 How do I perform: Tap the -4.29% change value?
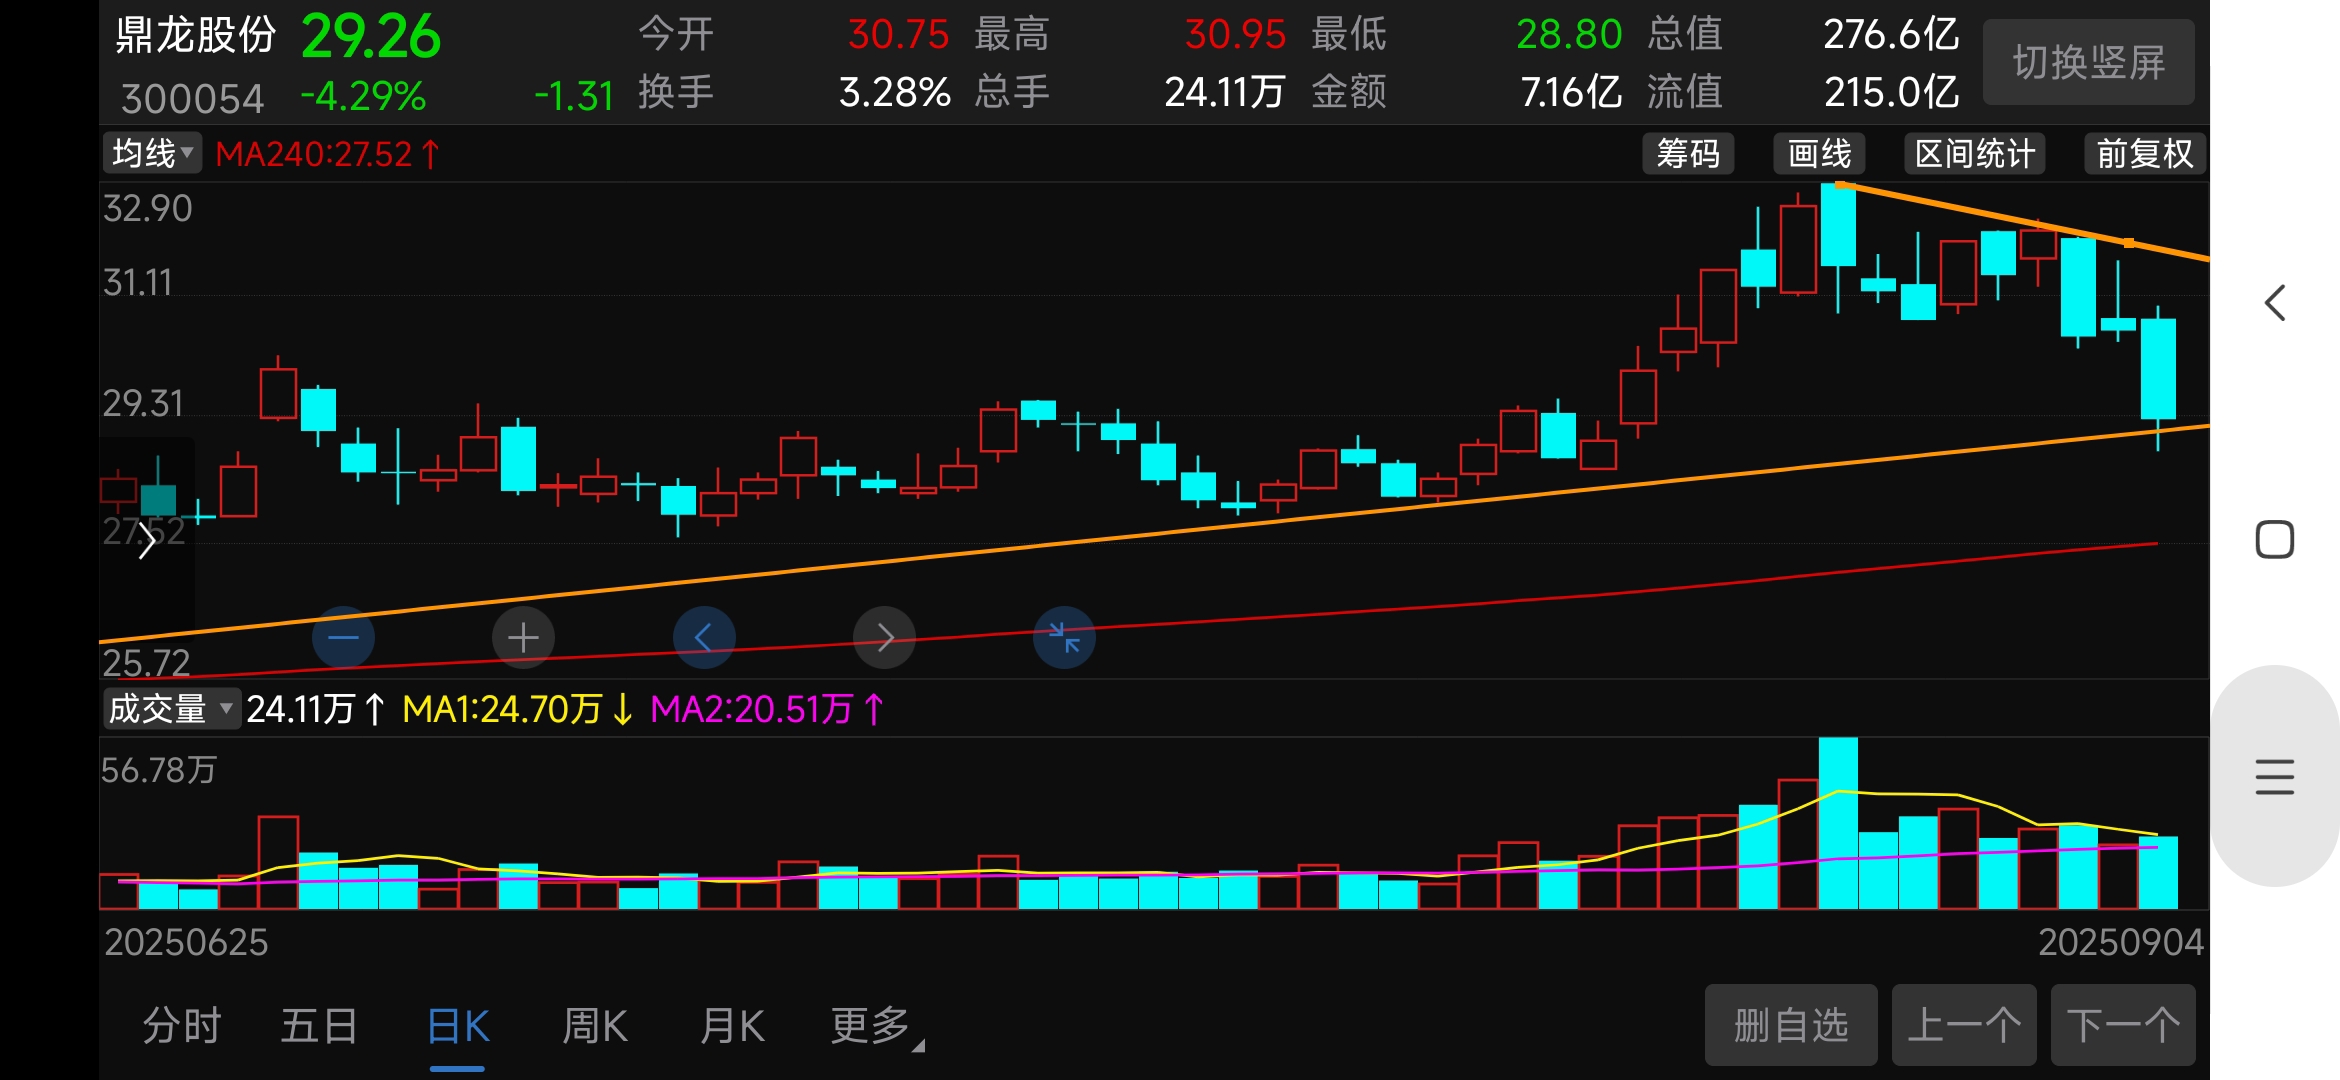click(x=363, y=96)
